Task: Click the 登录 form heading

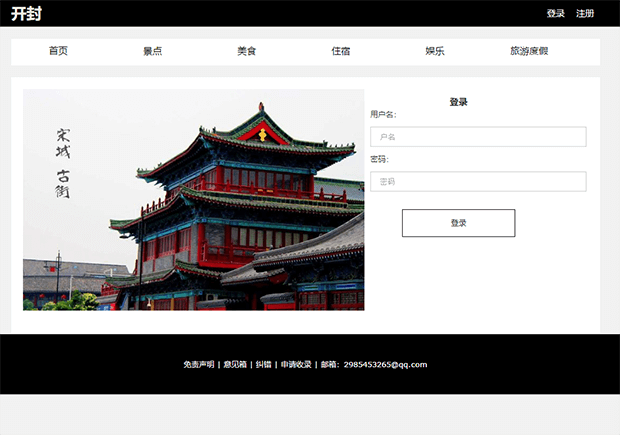Action: pos(458,102)
